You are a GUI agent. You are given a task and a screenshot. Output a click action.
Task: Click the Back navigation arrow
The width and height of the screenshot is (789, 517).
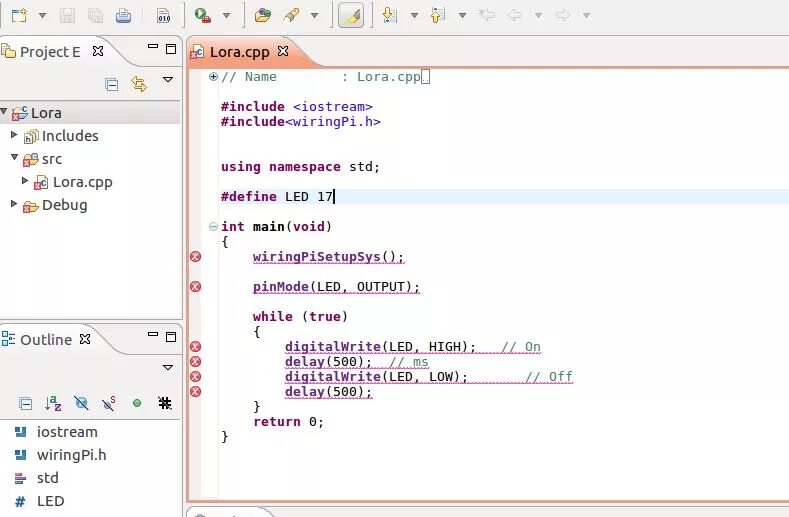pos(514,15)
